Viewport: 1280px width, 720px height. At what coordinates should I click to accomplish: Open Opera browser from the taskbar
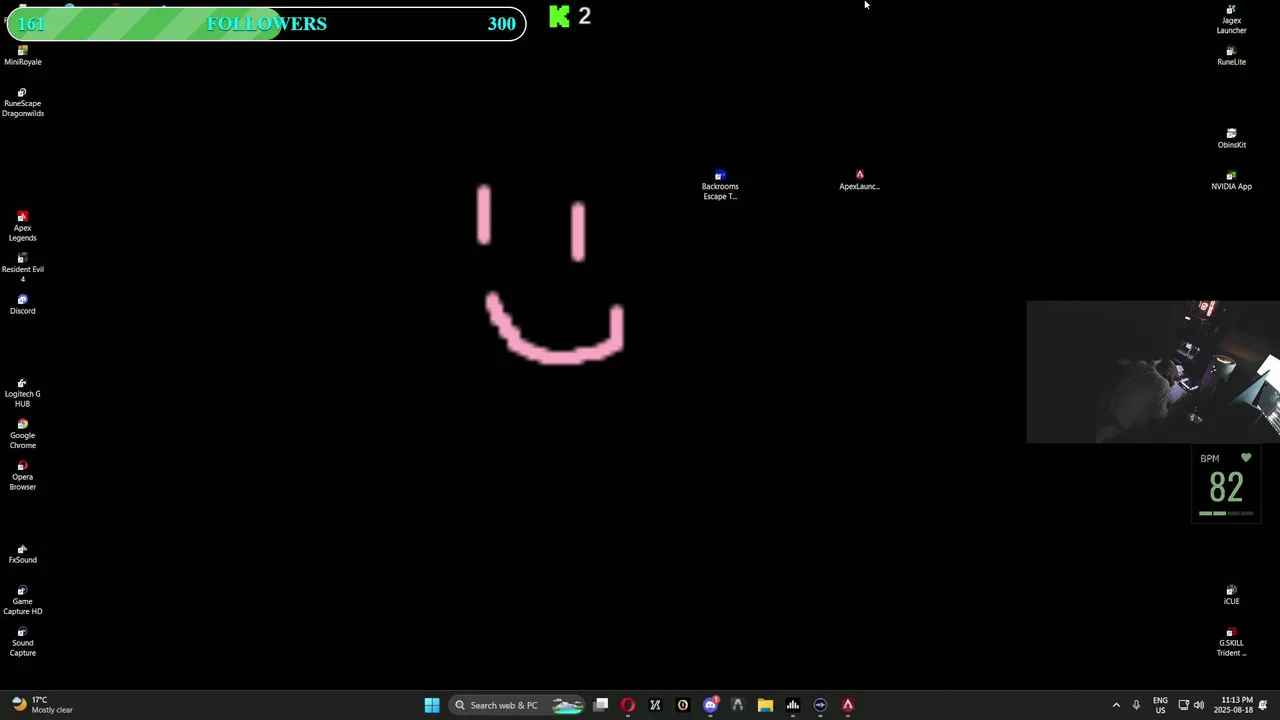coord(628,705)
